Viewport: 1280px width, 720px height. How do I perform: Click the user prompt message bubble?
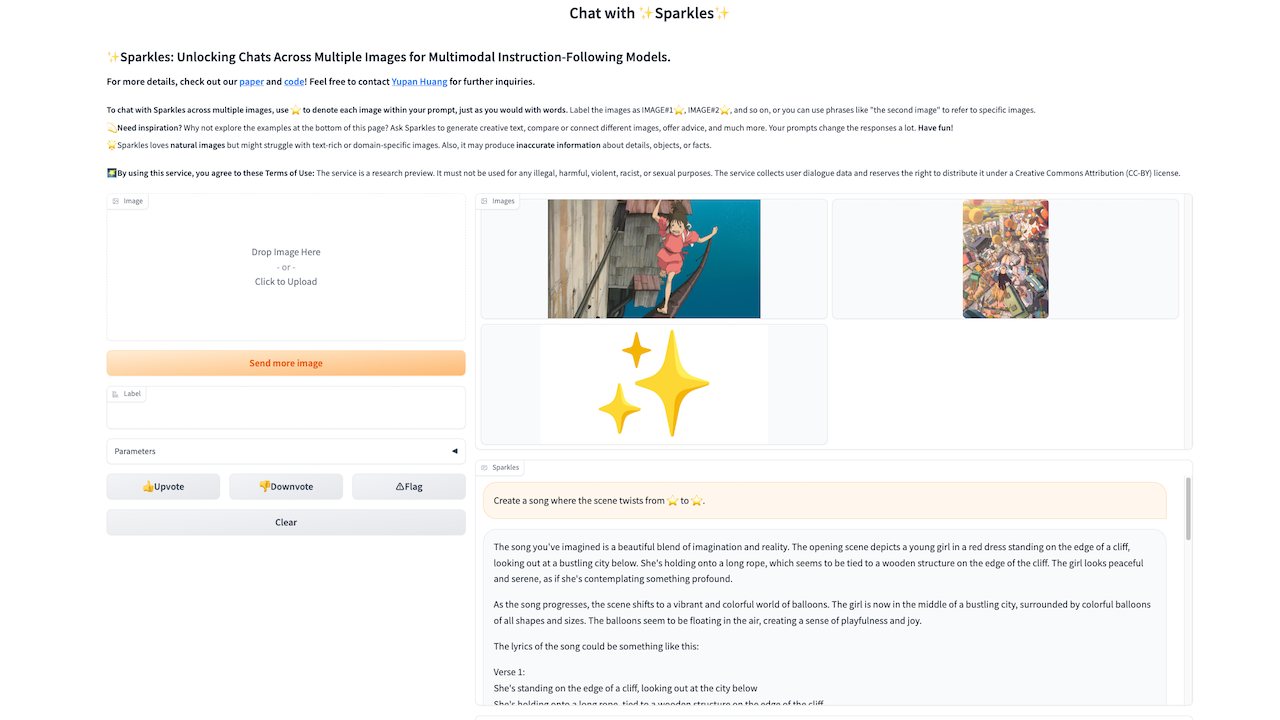click(825, 500)
